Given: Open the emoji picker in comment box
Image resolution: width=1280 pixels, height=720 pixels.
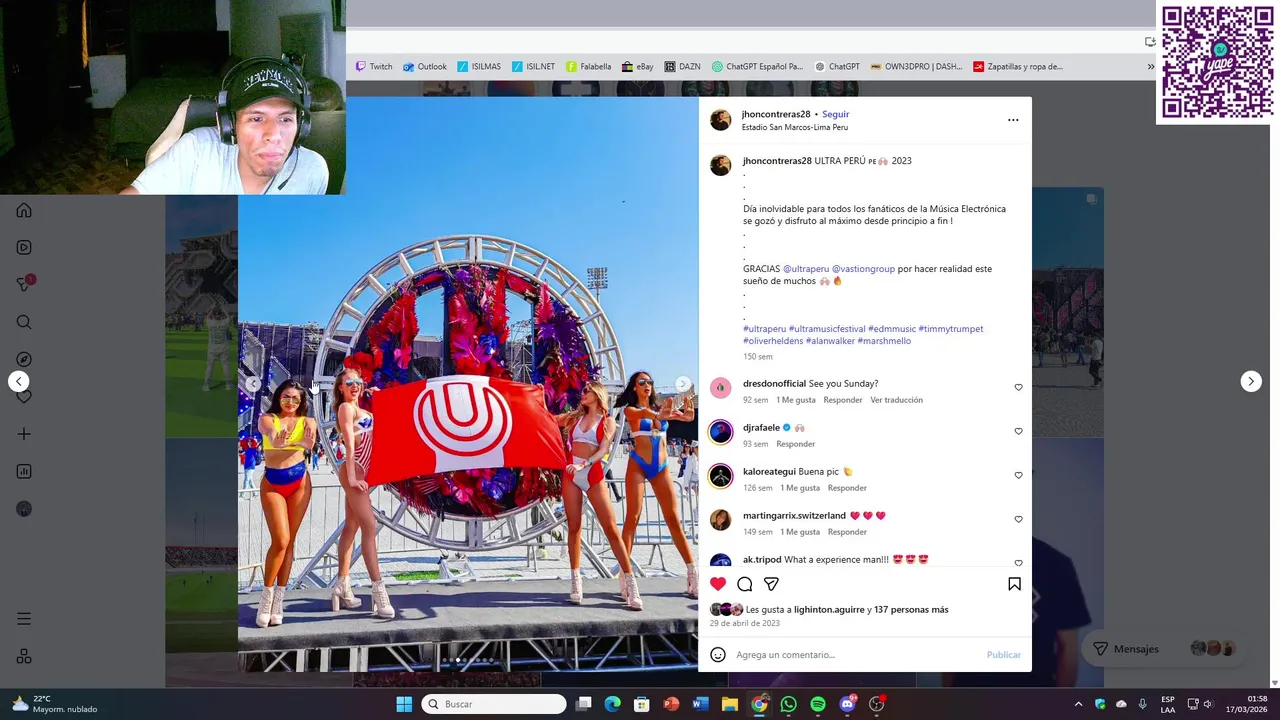Looking at the screenshot, I should click(x=718, y=655).
